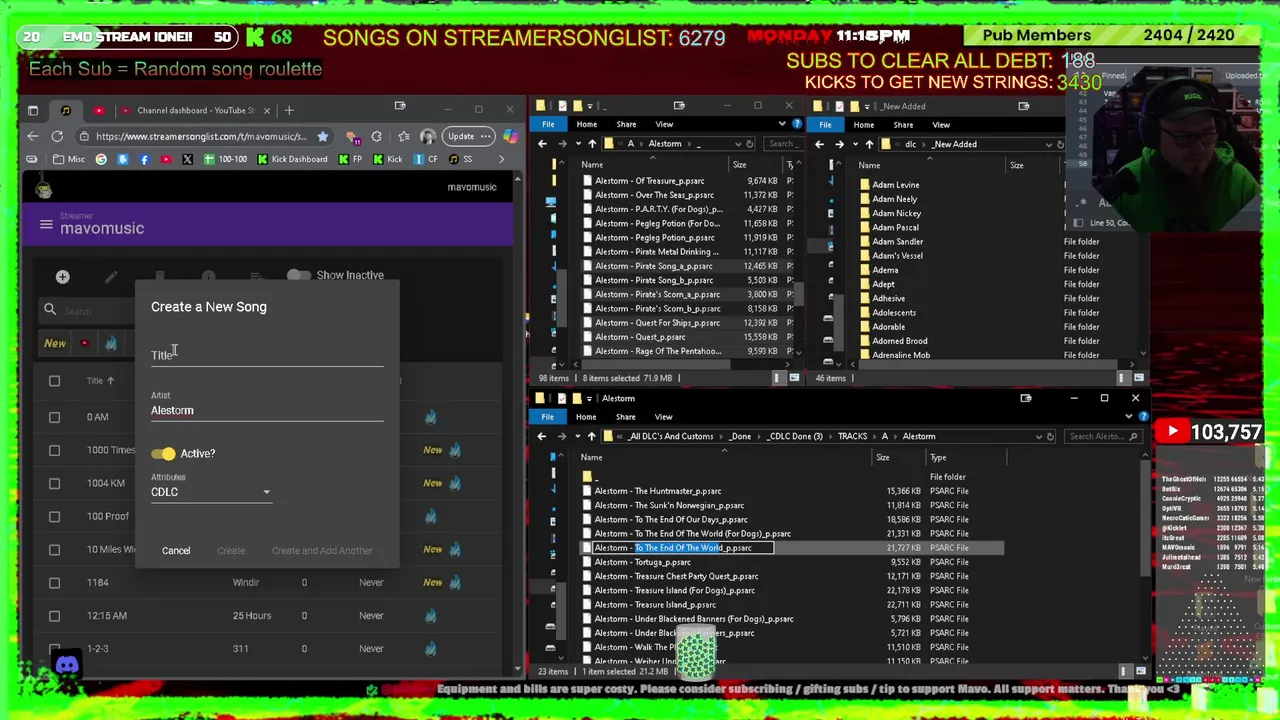Check the select-all checkbox in song table header
This screenshot has width=1280, height=720.
pos(55,381)
